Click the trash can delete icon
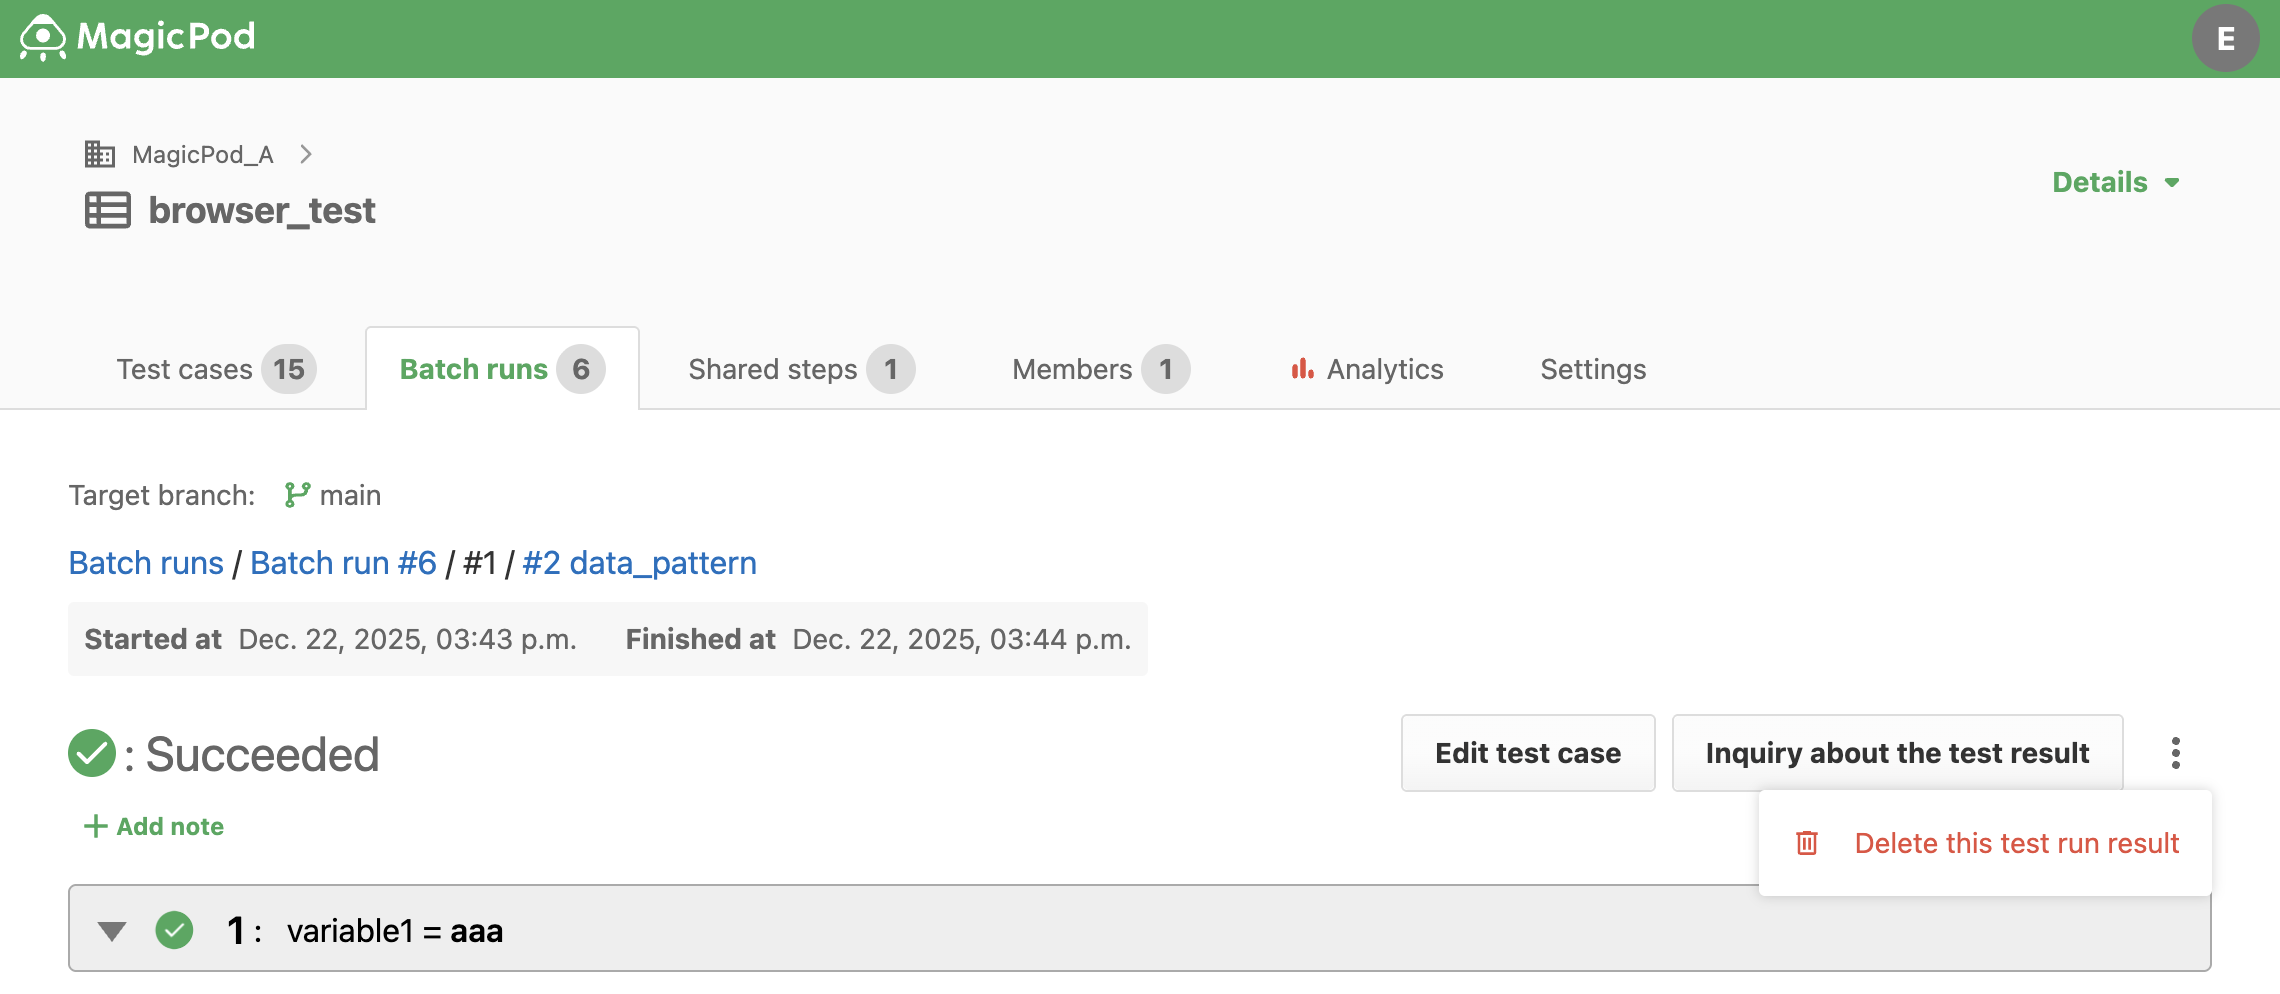This screenshot has width=2280, height=994. click(x=1806, y=843)
